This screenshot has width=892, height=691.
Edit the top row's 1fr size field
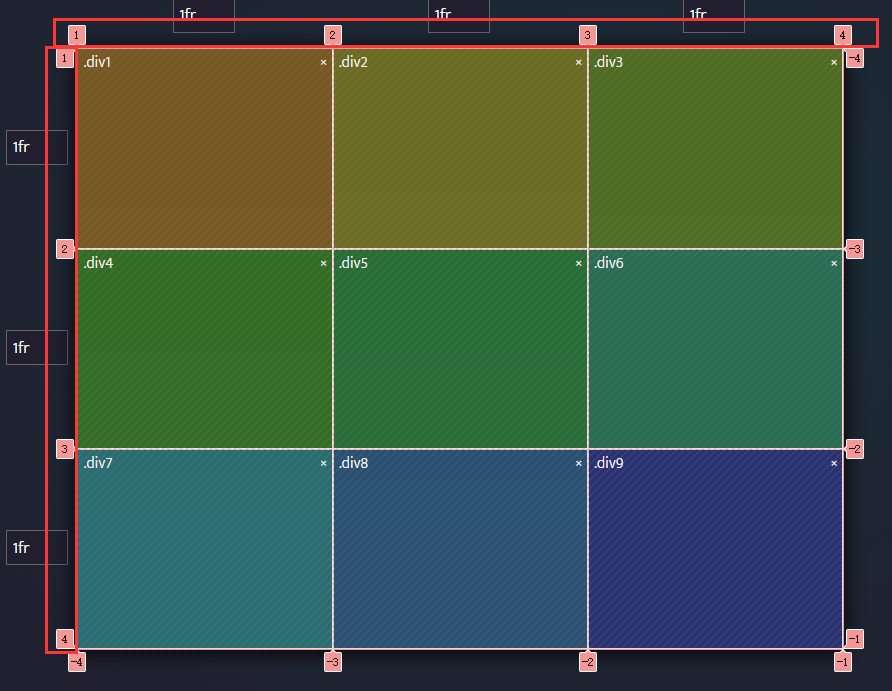[36, 147]
